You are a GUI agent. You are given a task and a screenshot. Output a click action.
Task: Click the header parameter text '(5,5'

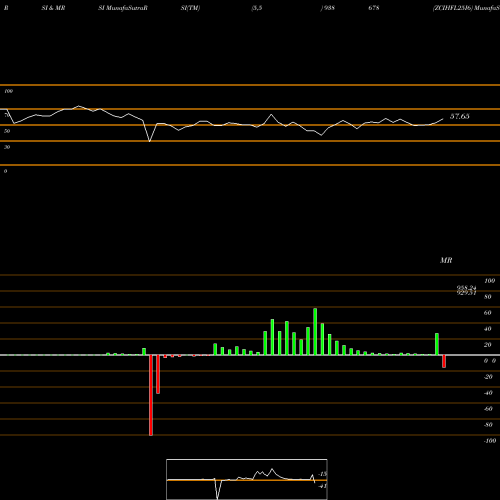coord(257,8)
